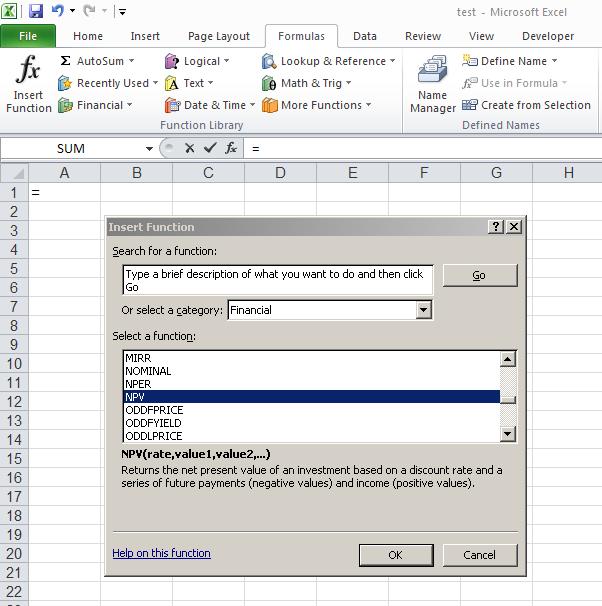
Task: Click the Date & Time functions icon
Action: [x=172, y=105]
